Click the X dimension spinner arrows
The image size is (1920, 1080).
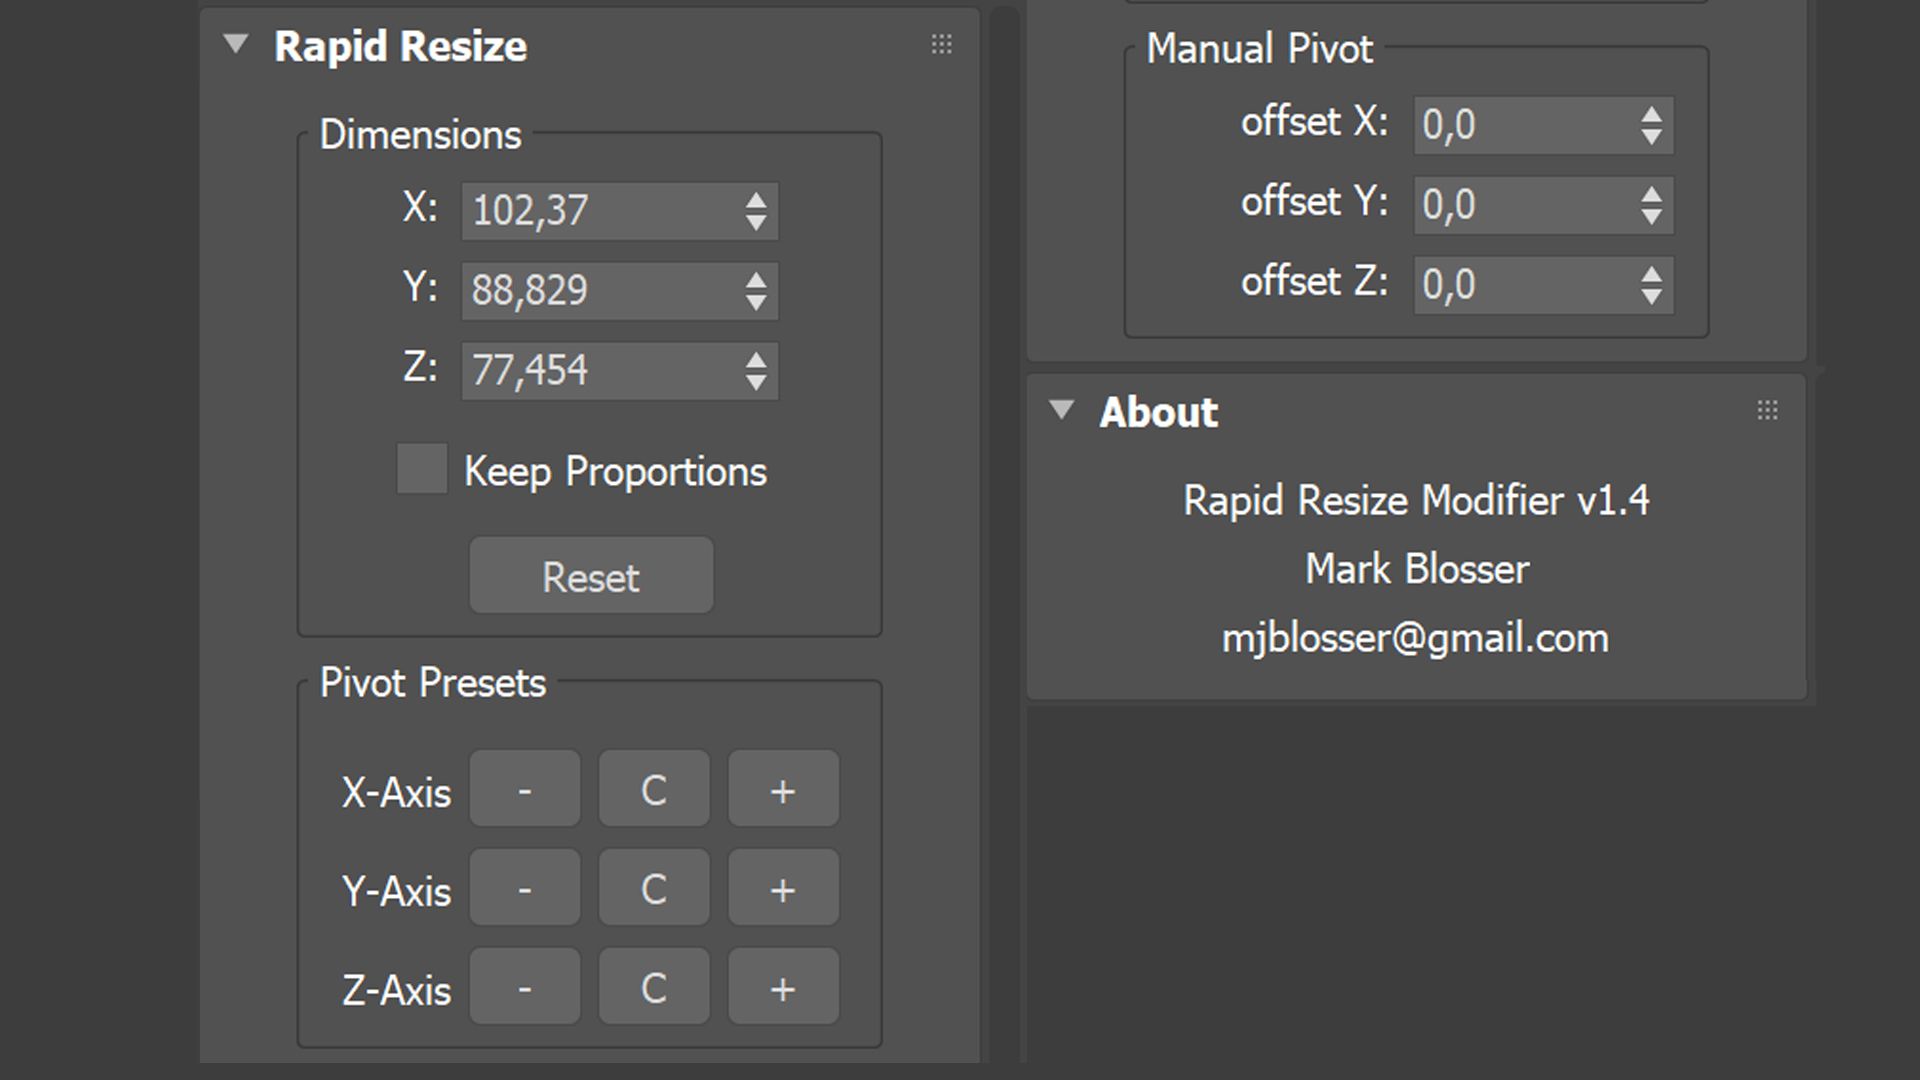click(756, 211)
